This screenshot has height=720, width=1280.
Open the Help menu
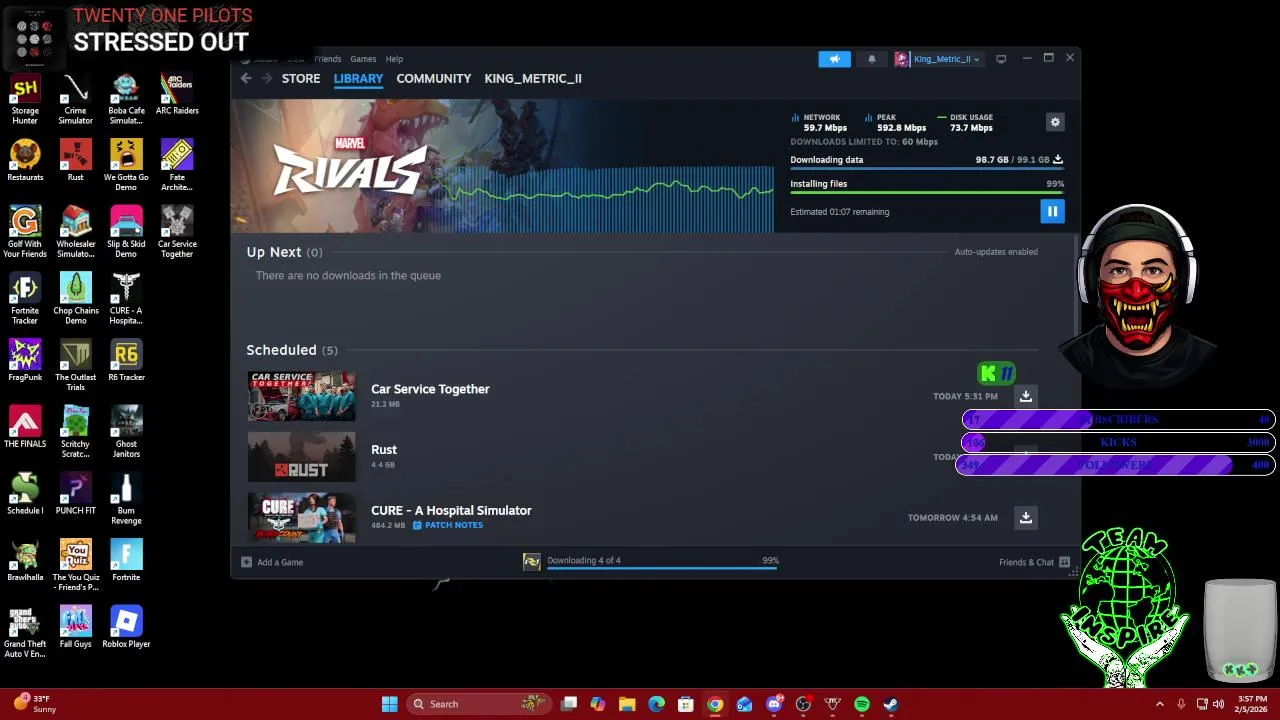click(394, 59)
